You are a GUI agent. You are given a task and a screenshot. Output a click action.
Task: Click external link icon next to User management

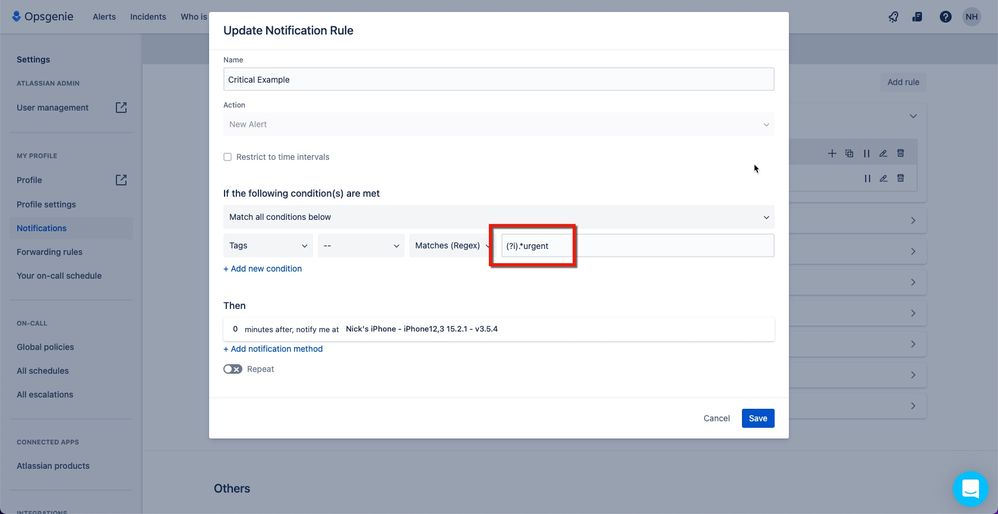tap(121, 108)
